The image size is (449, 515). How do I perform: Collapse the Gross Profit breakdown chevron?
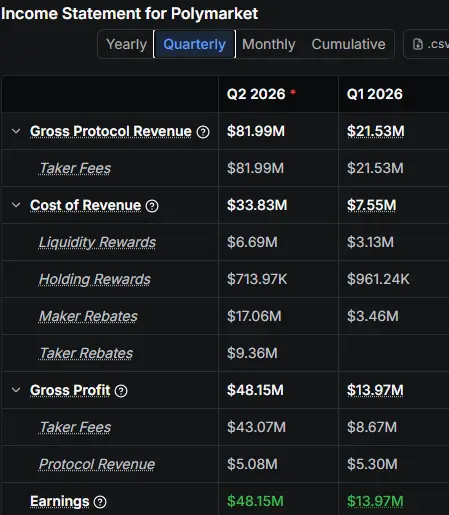(16, 390)
